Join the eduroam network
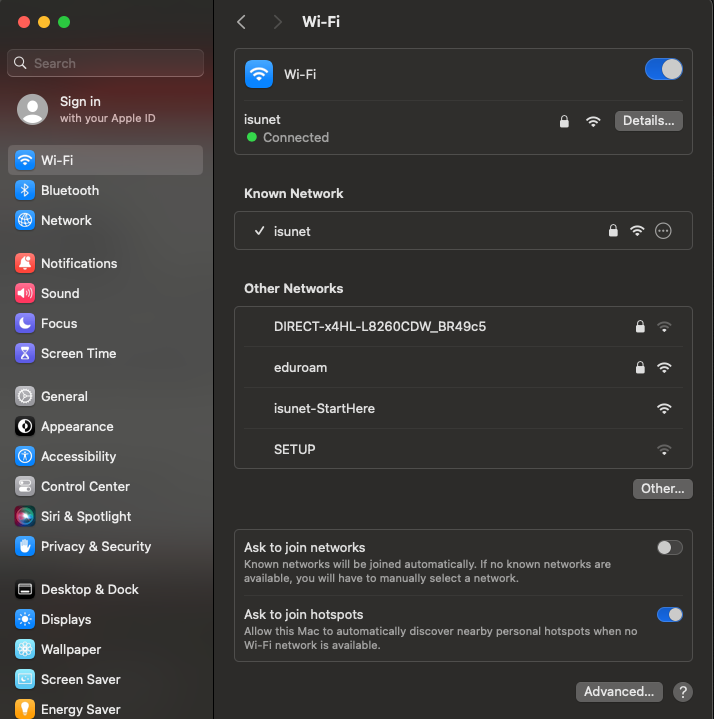The width and height of the screenshot is (714, 719). (x=463, y=367)
